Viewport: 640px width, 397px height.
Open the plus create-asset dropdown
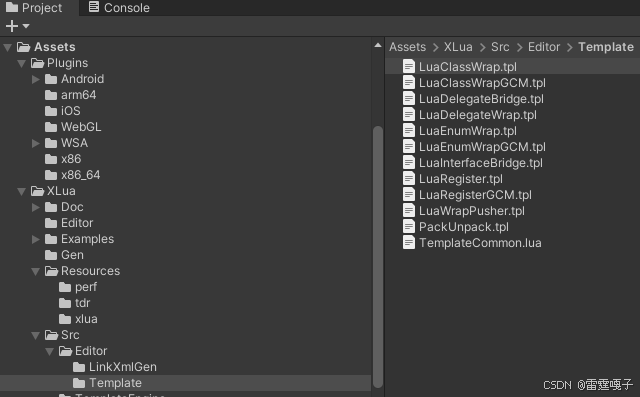pos(18,26)
